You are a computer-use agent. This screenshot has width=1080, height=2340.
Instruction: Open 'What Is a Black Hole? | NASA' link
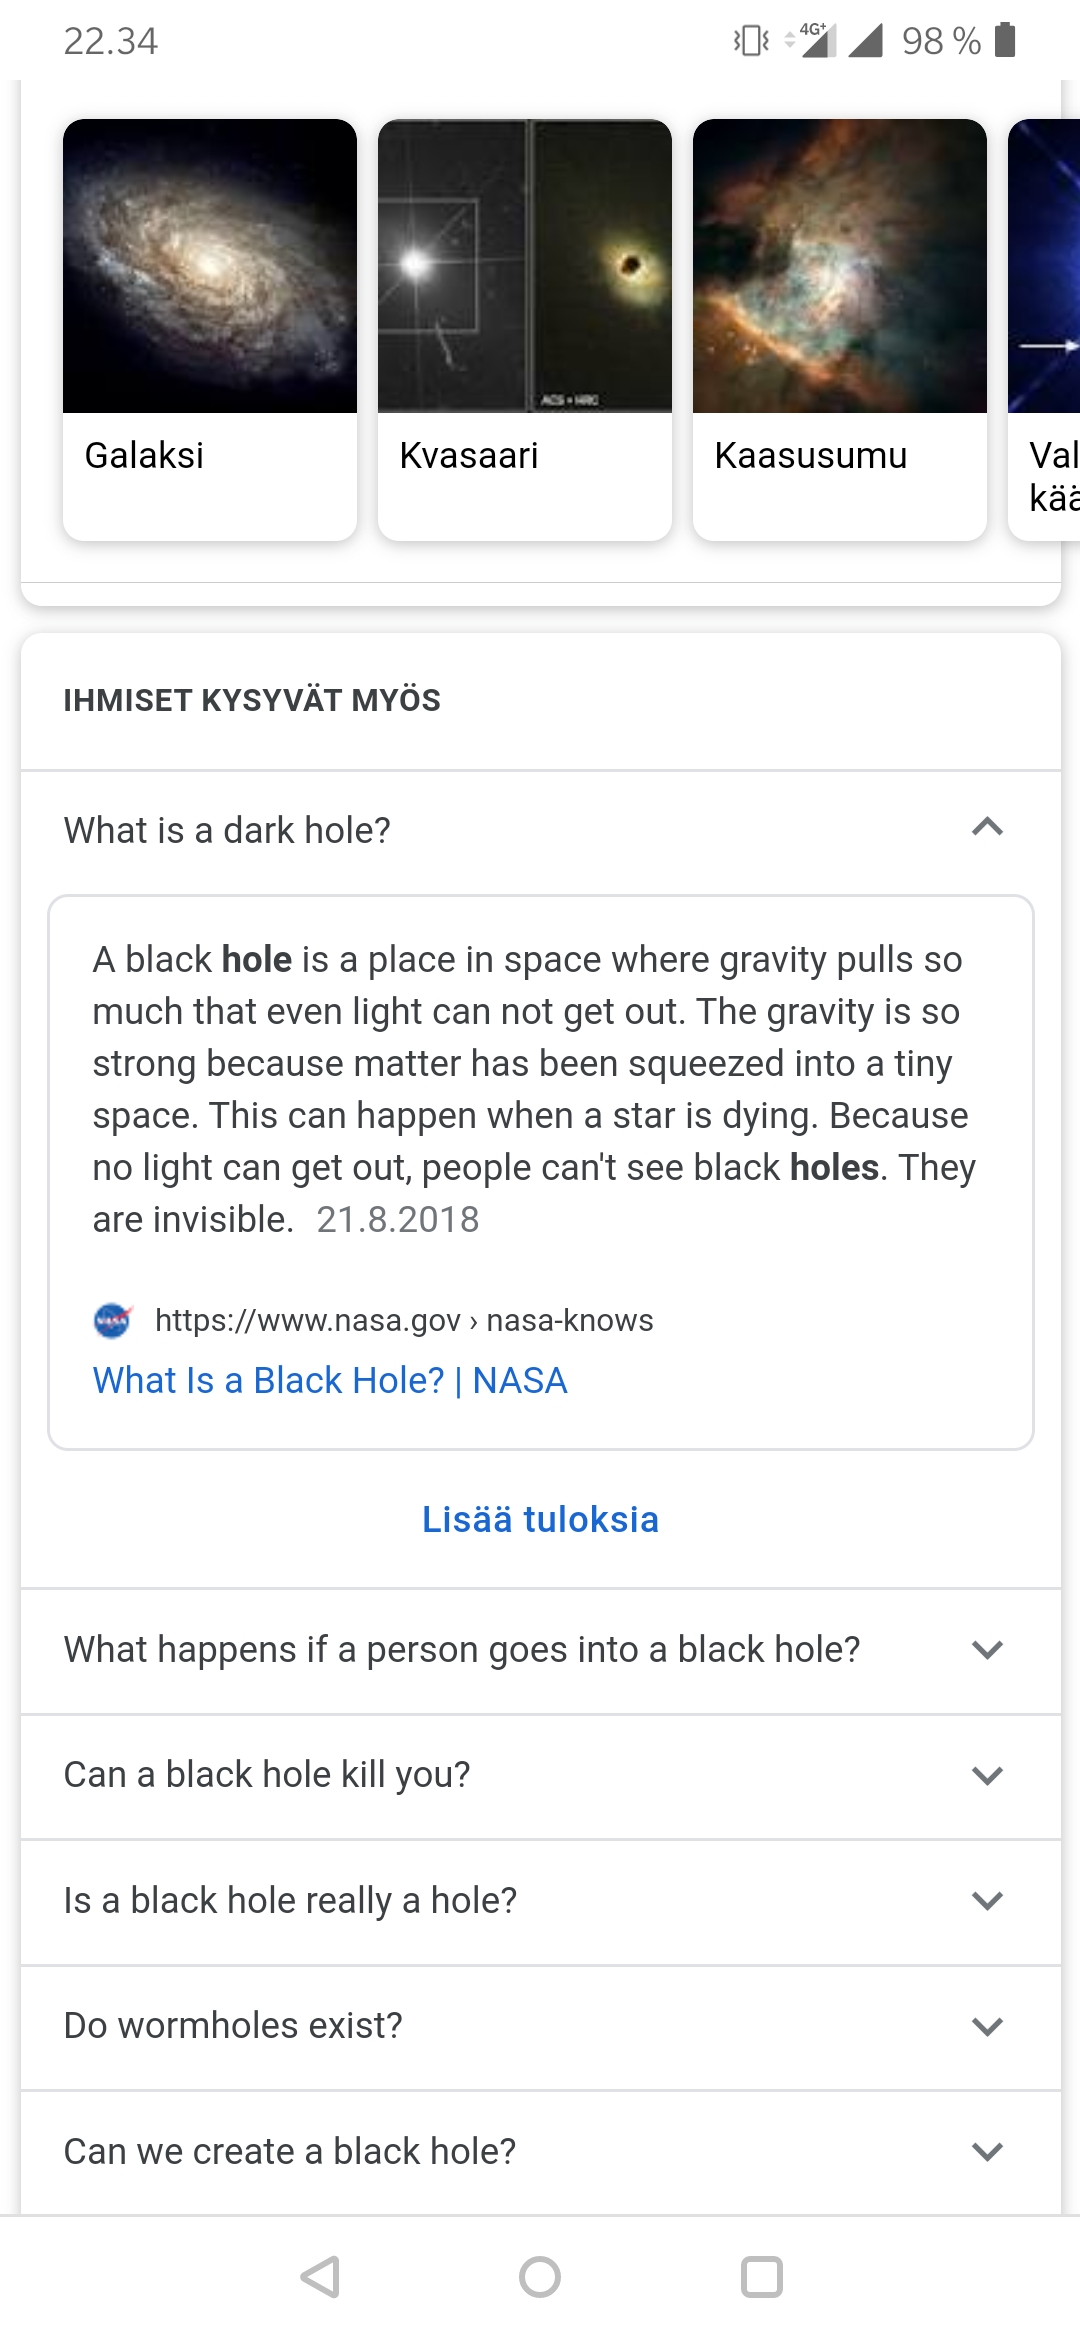330,1380
